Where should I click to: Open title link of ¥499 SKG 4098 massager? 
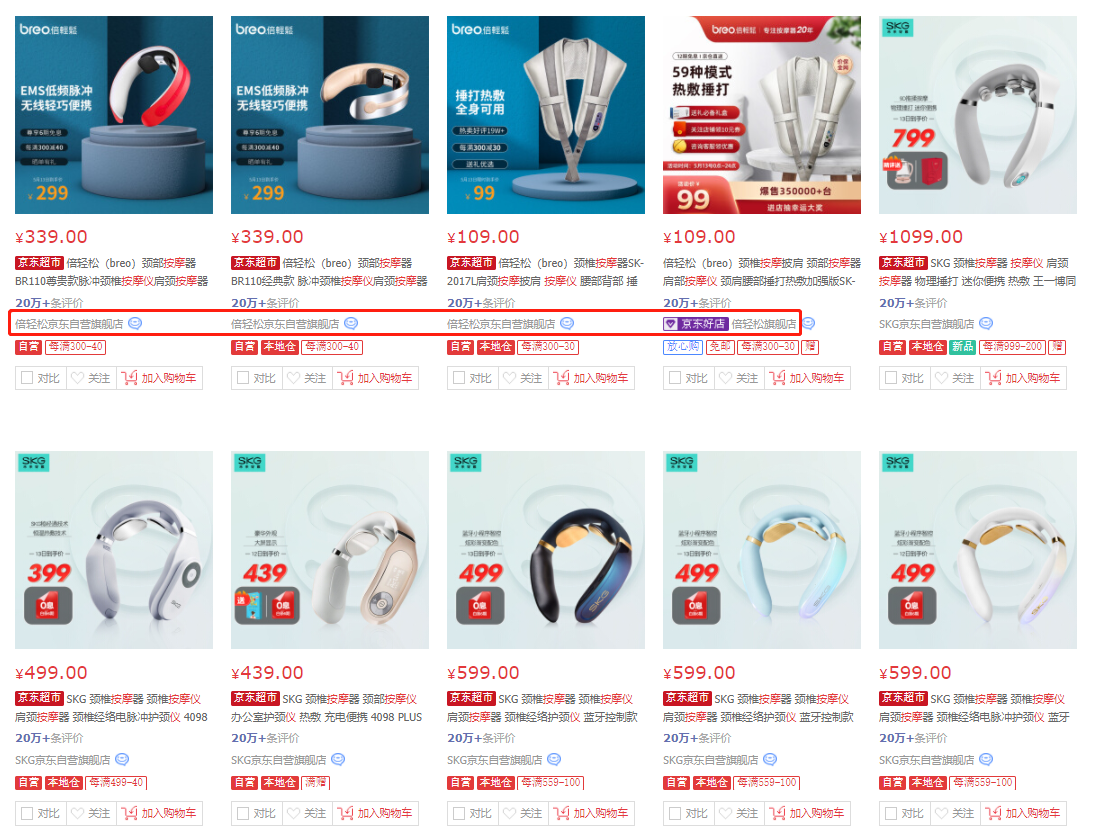click(111, 708)
